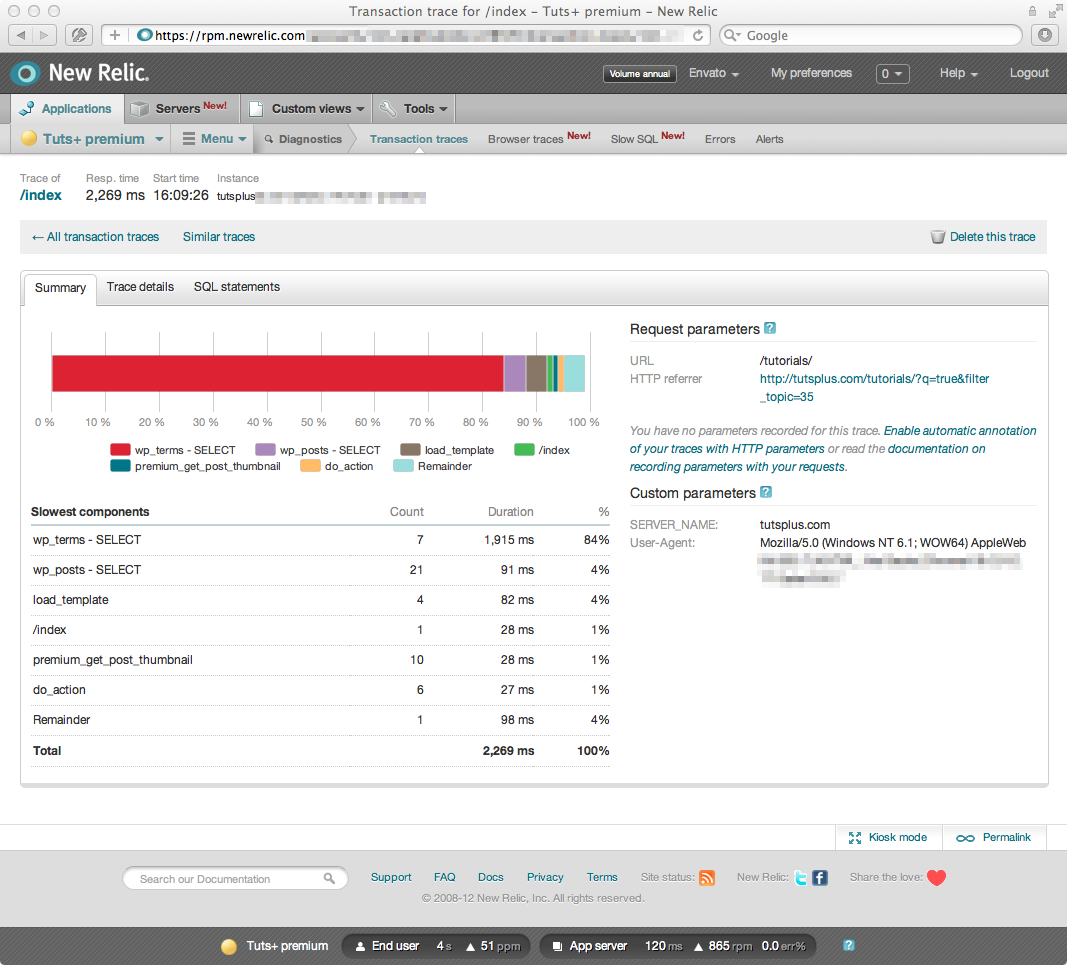Click the Diagnostics magnifier icon

pyautogui.click(x=269, y=139)
